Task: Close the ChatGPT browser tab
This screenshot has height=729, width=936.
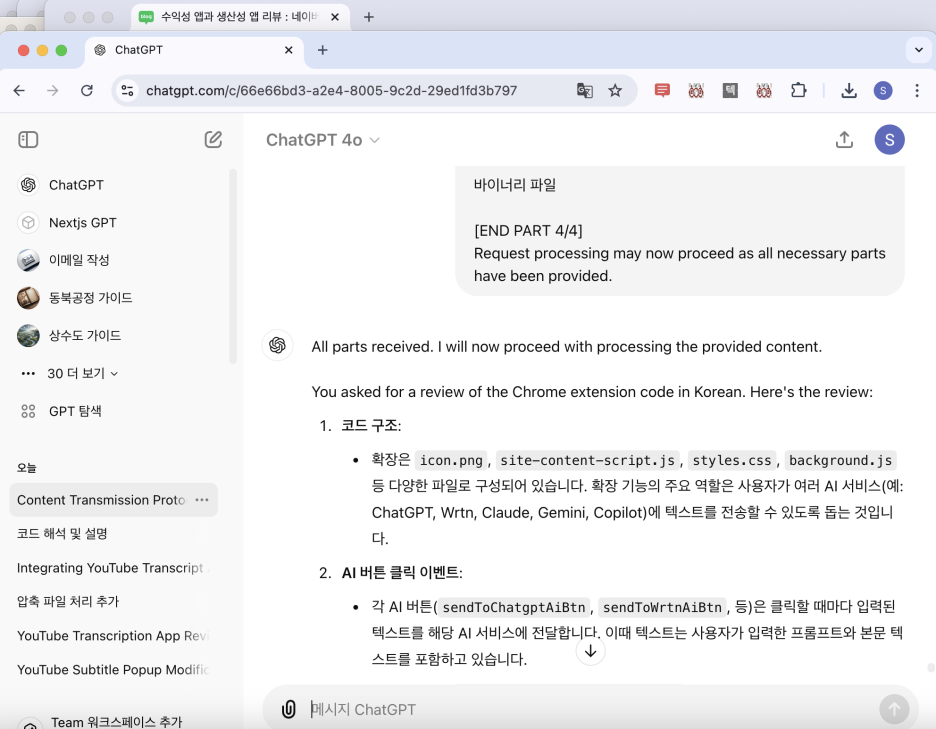Action: pos(289,50)
